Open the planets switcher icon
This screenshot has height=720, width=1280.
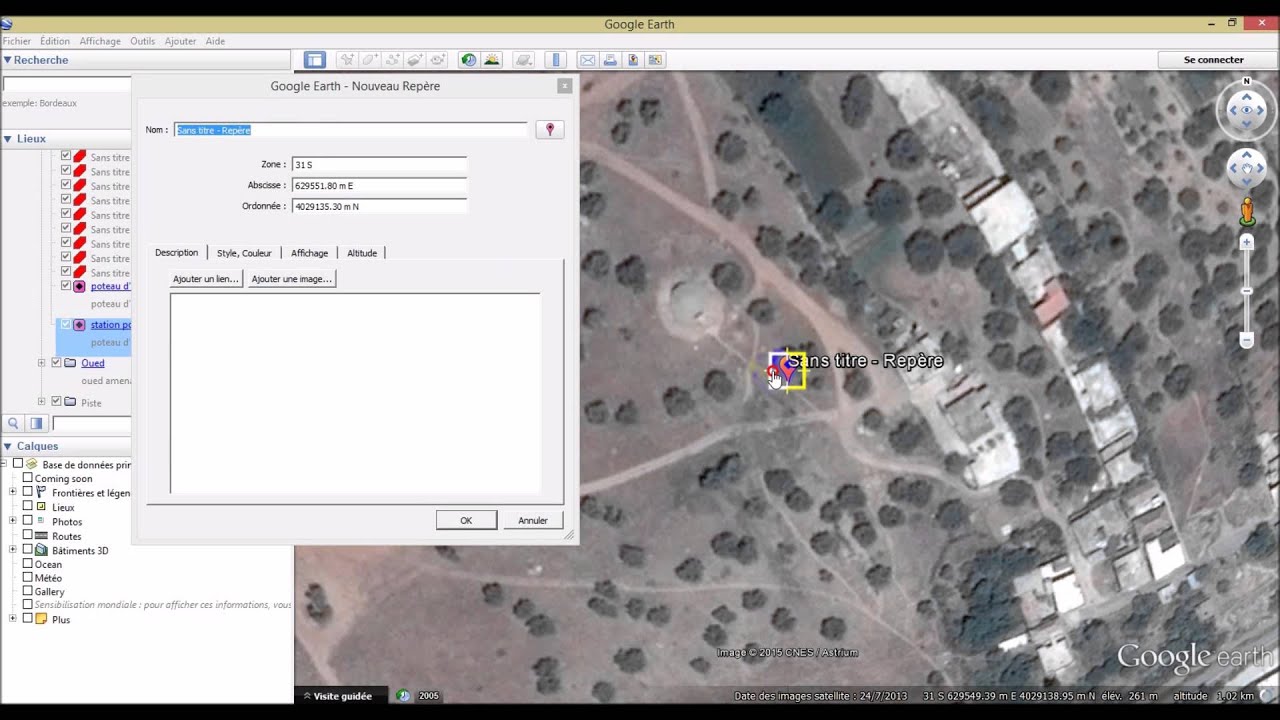click(523, 60)
